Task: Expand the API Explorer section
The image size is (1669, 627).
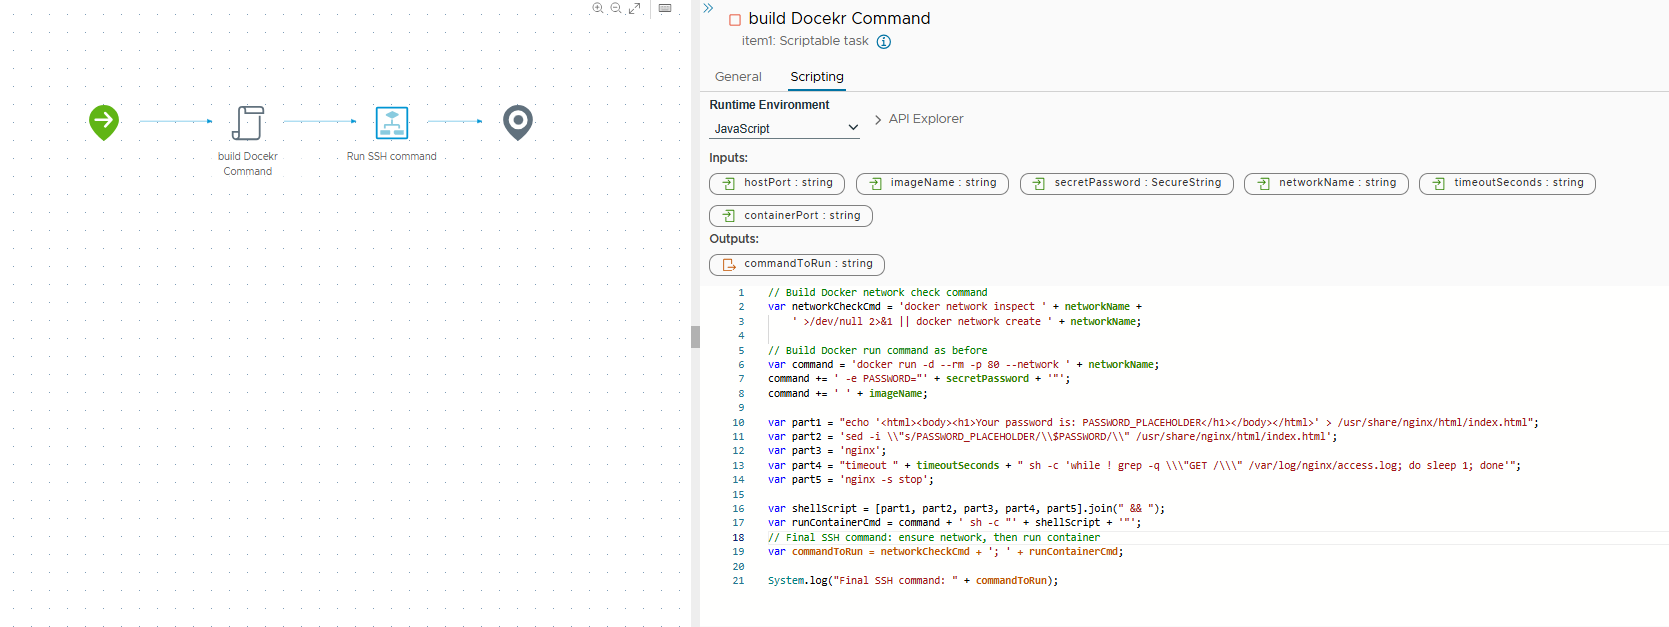Action: (x=919, y=119)
